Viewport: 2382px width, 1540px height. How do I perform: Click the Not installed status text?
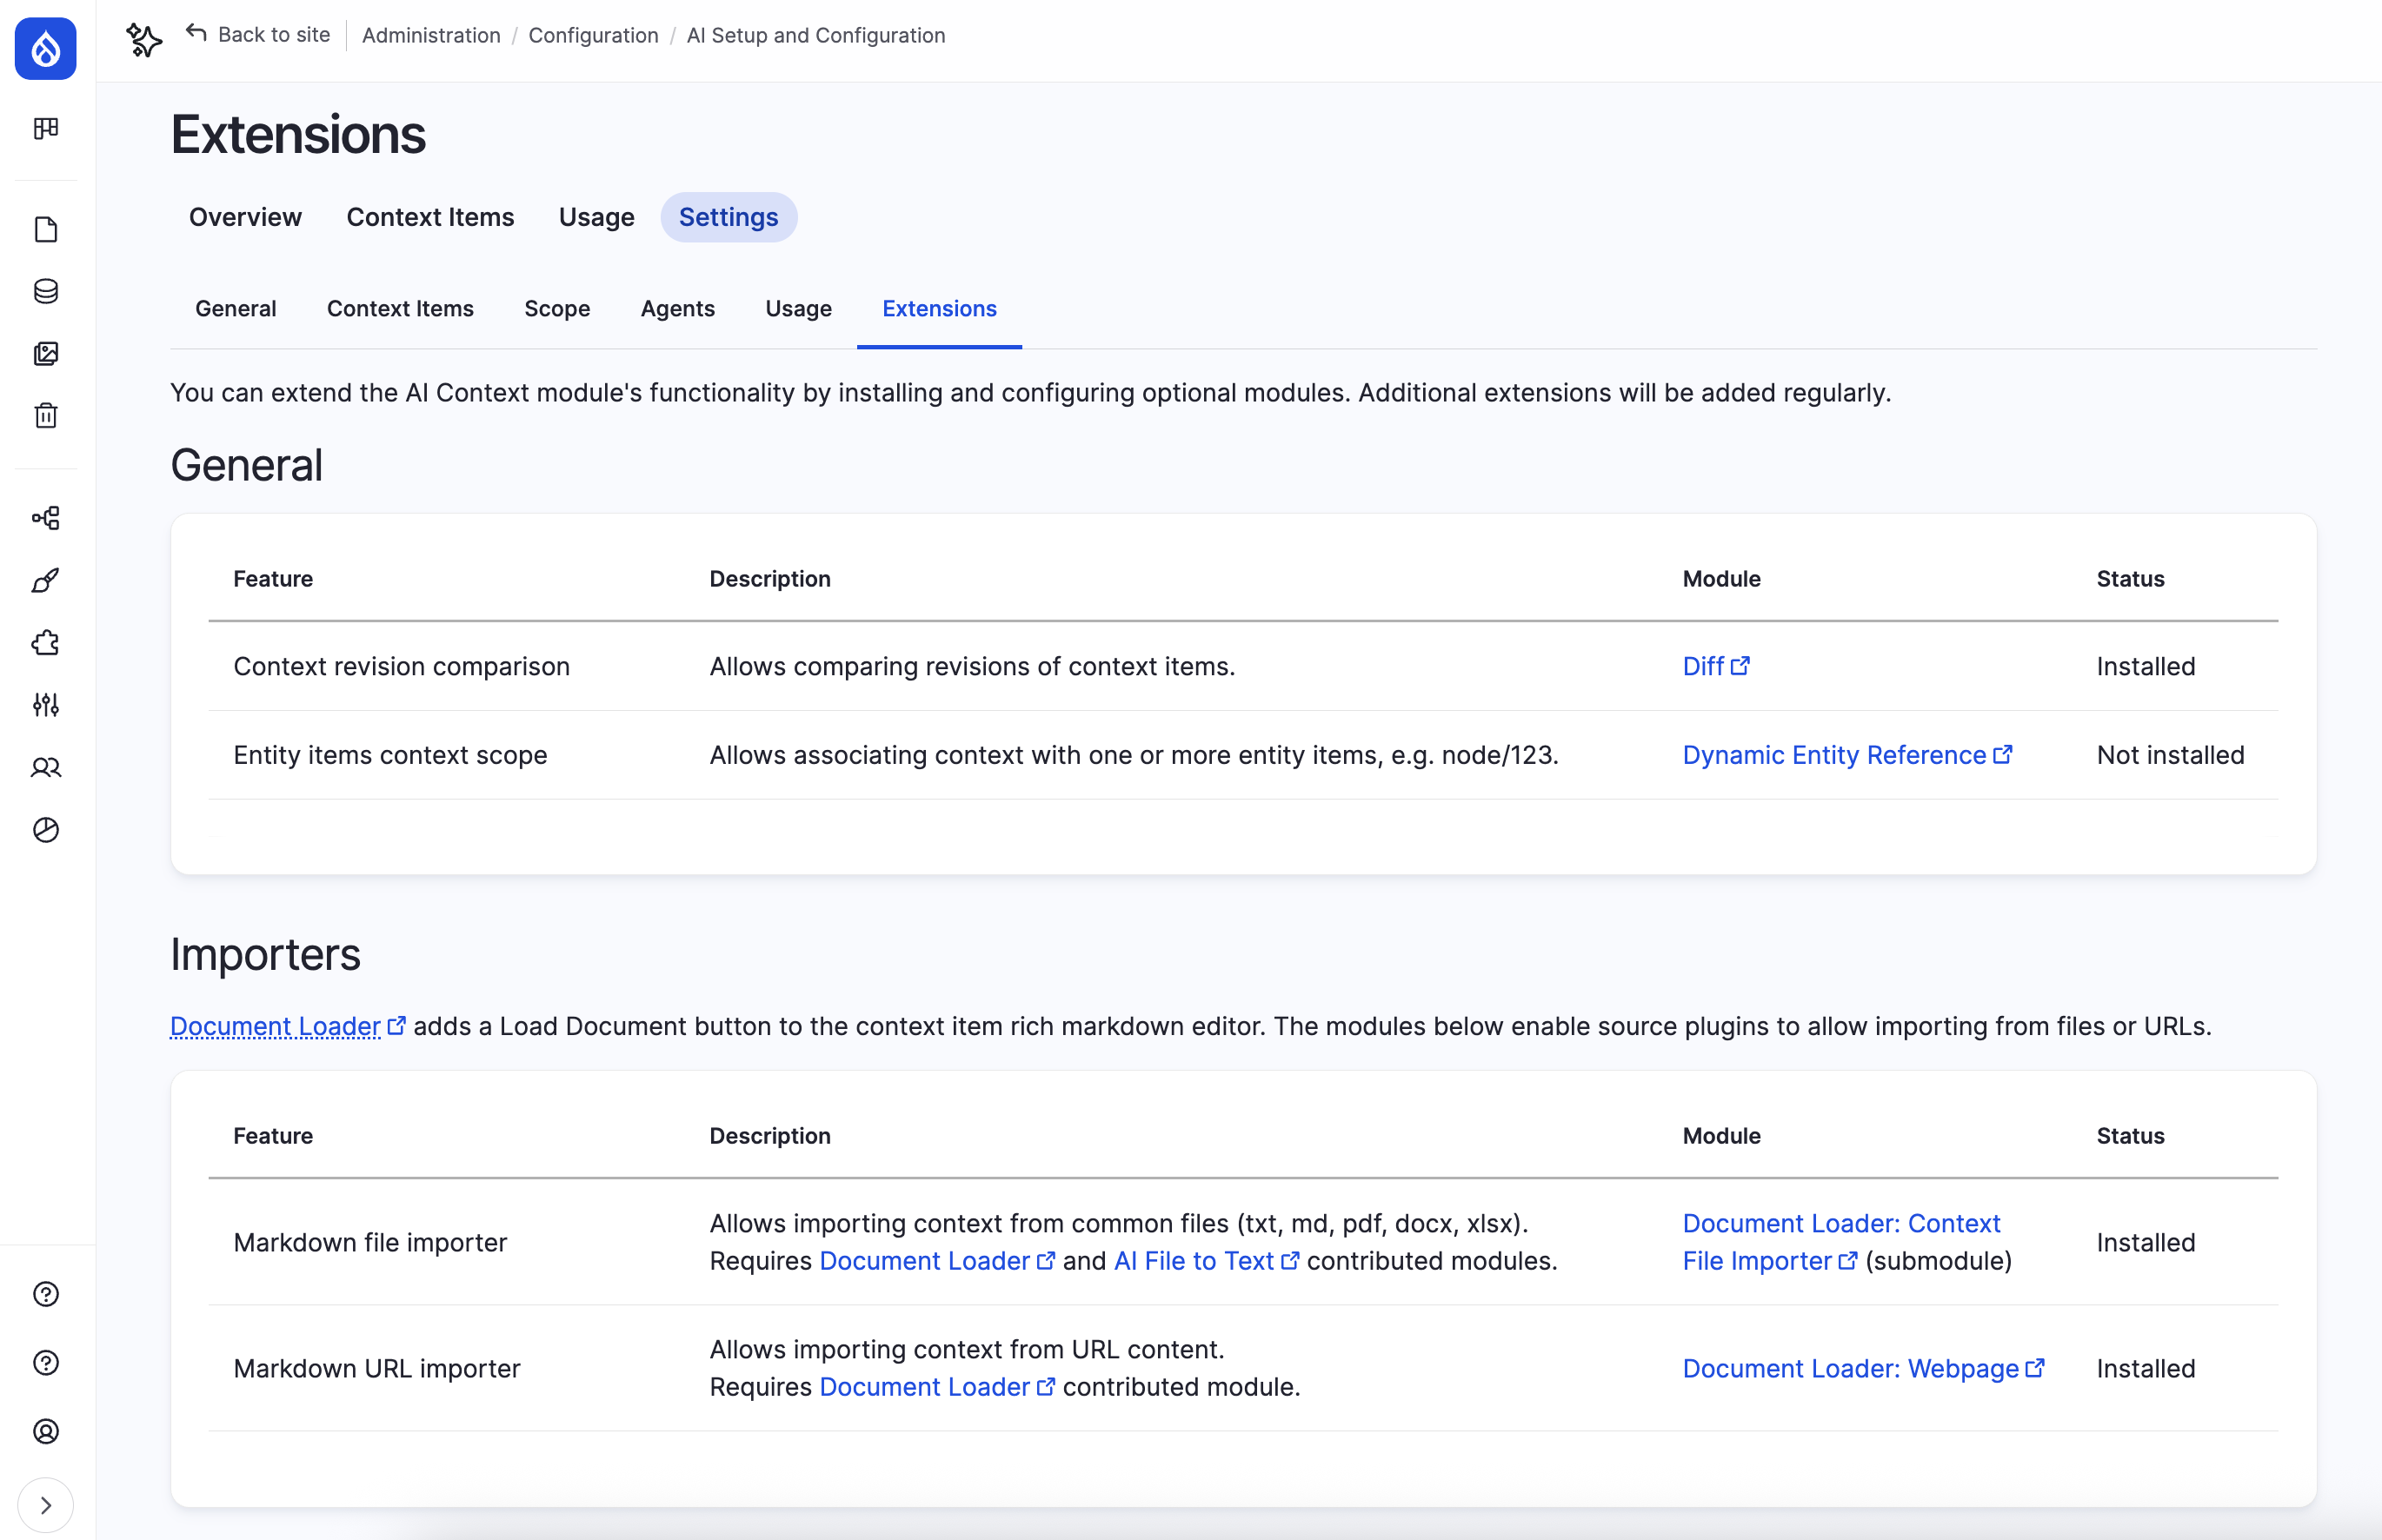[x=2170, y=755]
